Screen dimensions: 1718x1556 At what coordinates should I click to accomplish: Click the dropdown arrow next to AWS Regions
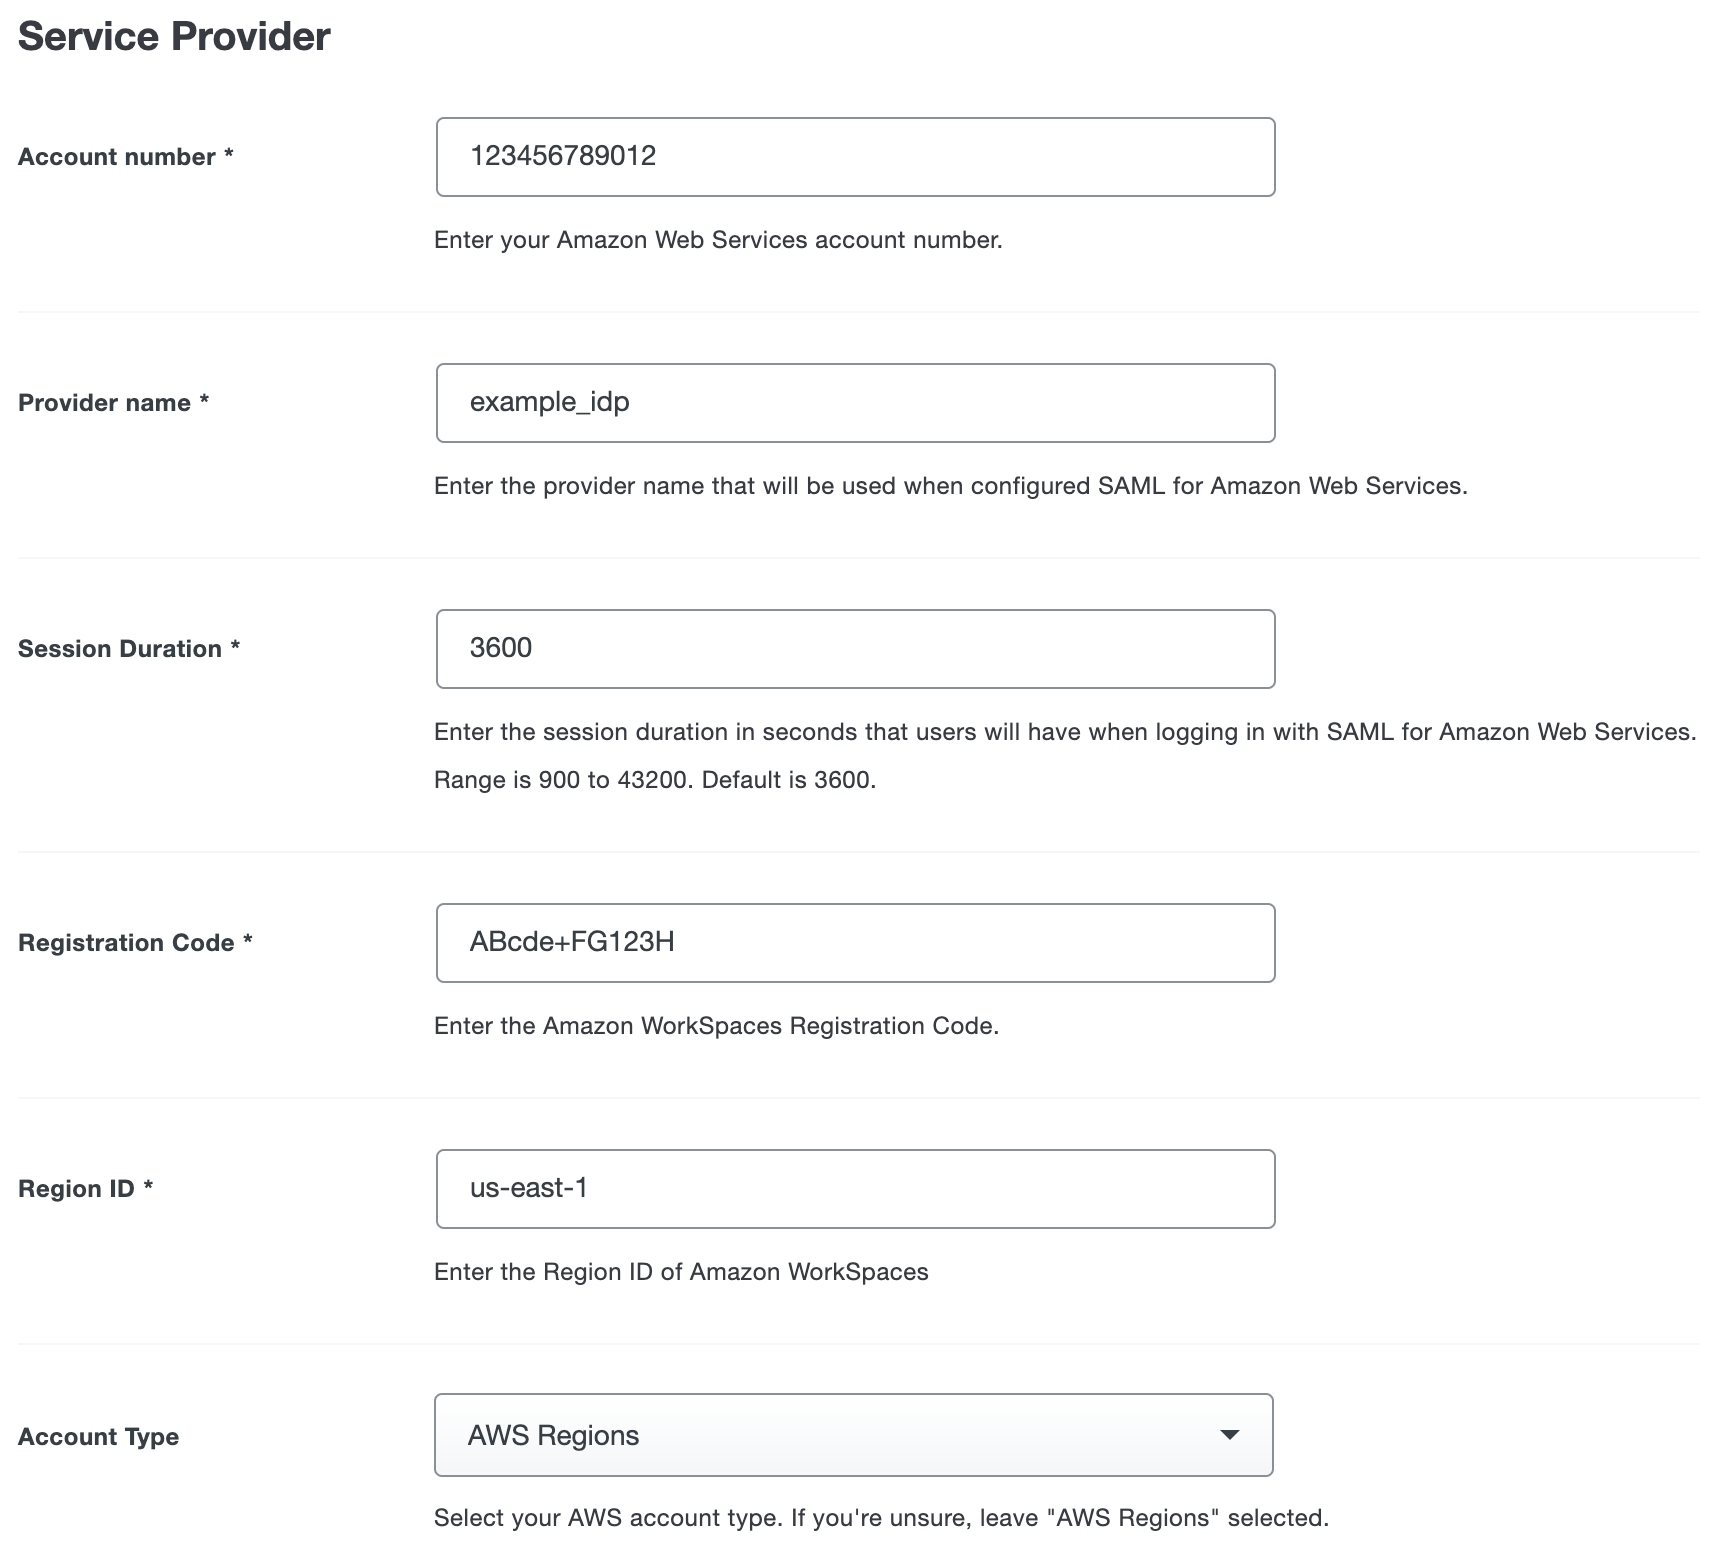pyautogui.click(x=1229, y=1435)
